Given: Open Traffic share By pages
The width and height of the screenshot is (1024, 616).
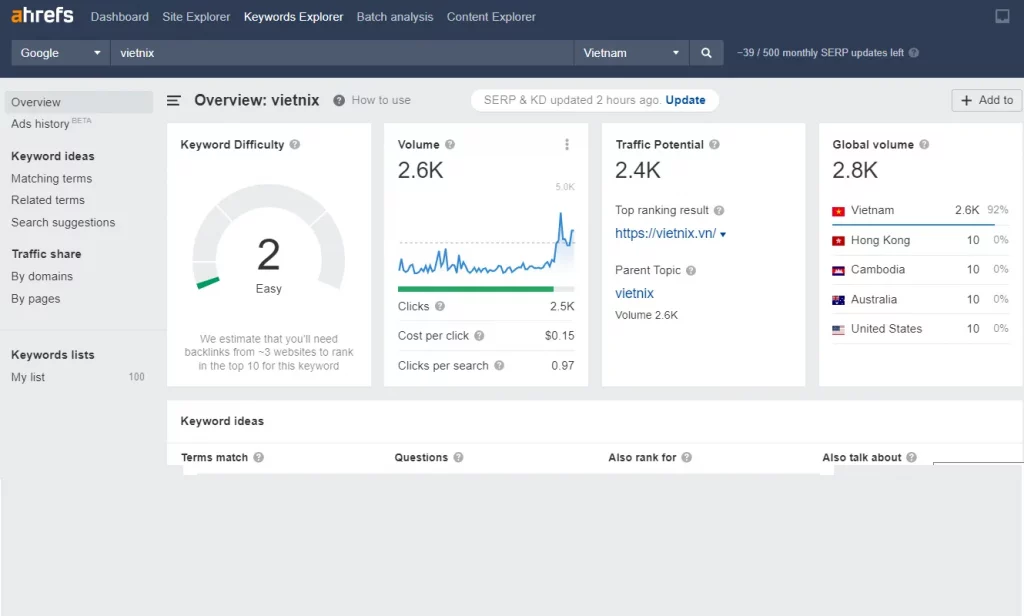Looking at the screenshot, I should click(x=35, y=299).
